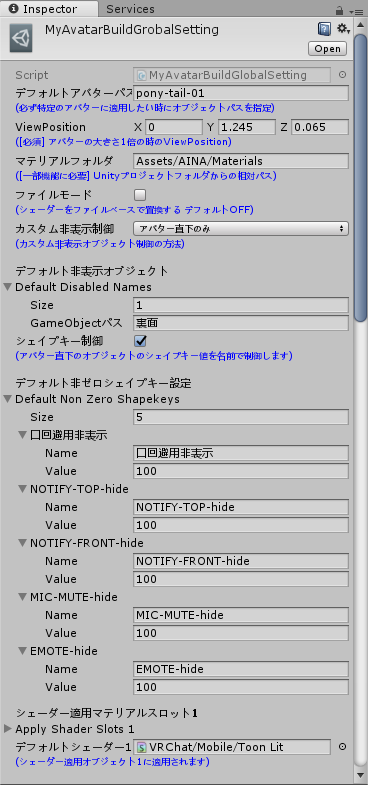This screenshot has width=368, height=785.
Task: Collapse the Default Disabled Names list
Action: (8, 287)
